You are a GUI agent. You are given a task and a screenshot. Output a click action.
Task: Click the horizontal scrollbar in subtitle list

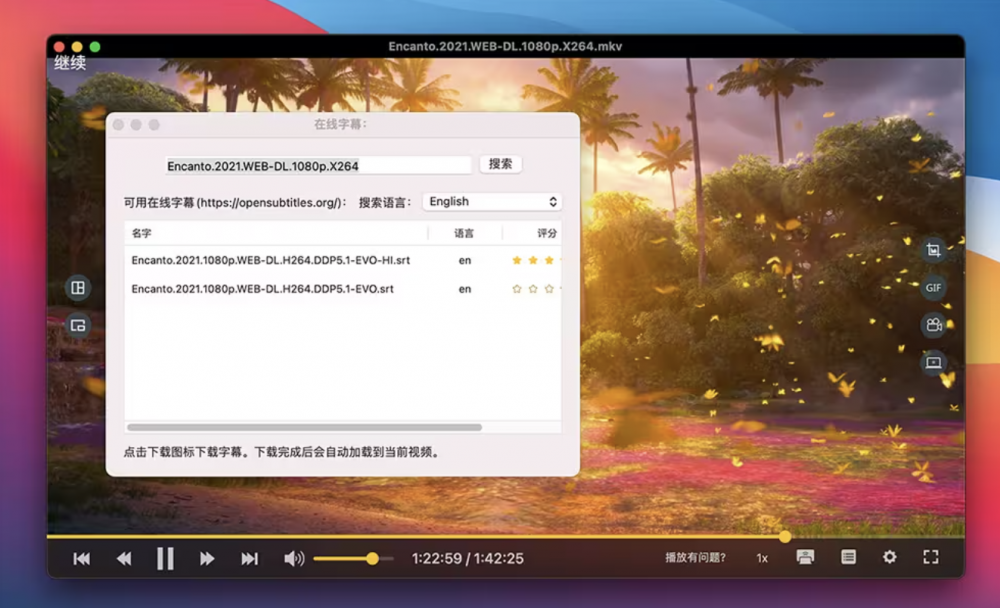[x=304, y=427]
